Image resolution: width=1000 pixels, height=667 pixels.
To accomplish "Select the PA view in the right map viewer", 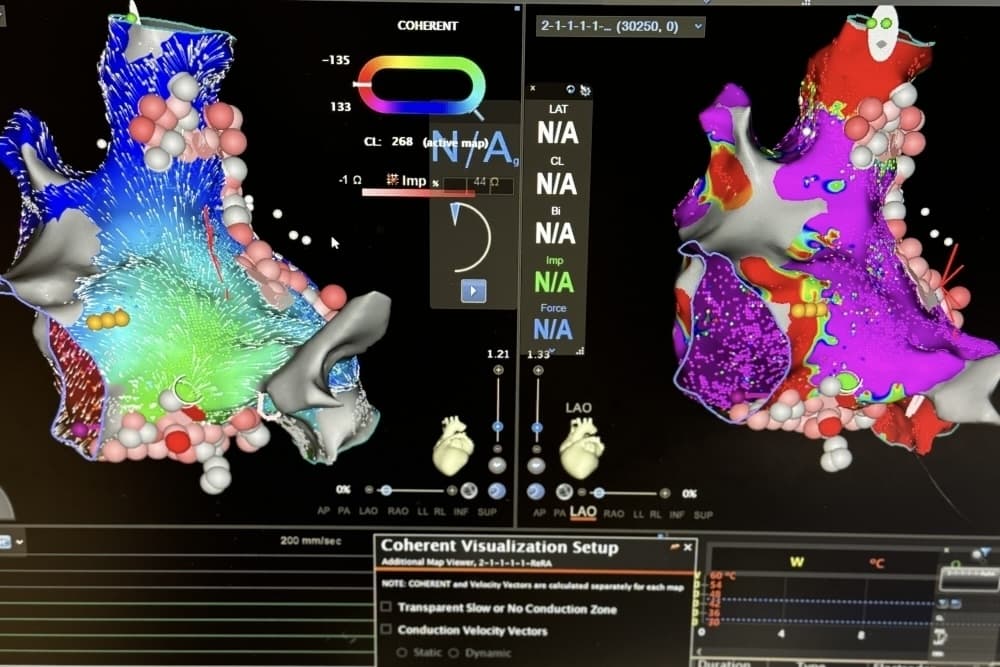I will (559, 513).
